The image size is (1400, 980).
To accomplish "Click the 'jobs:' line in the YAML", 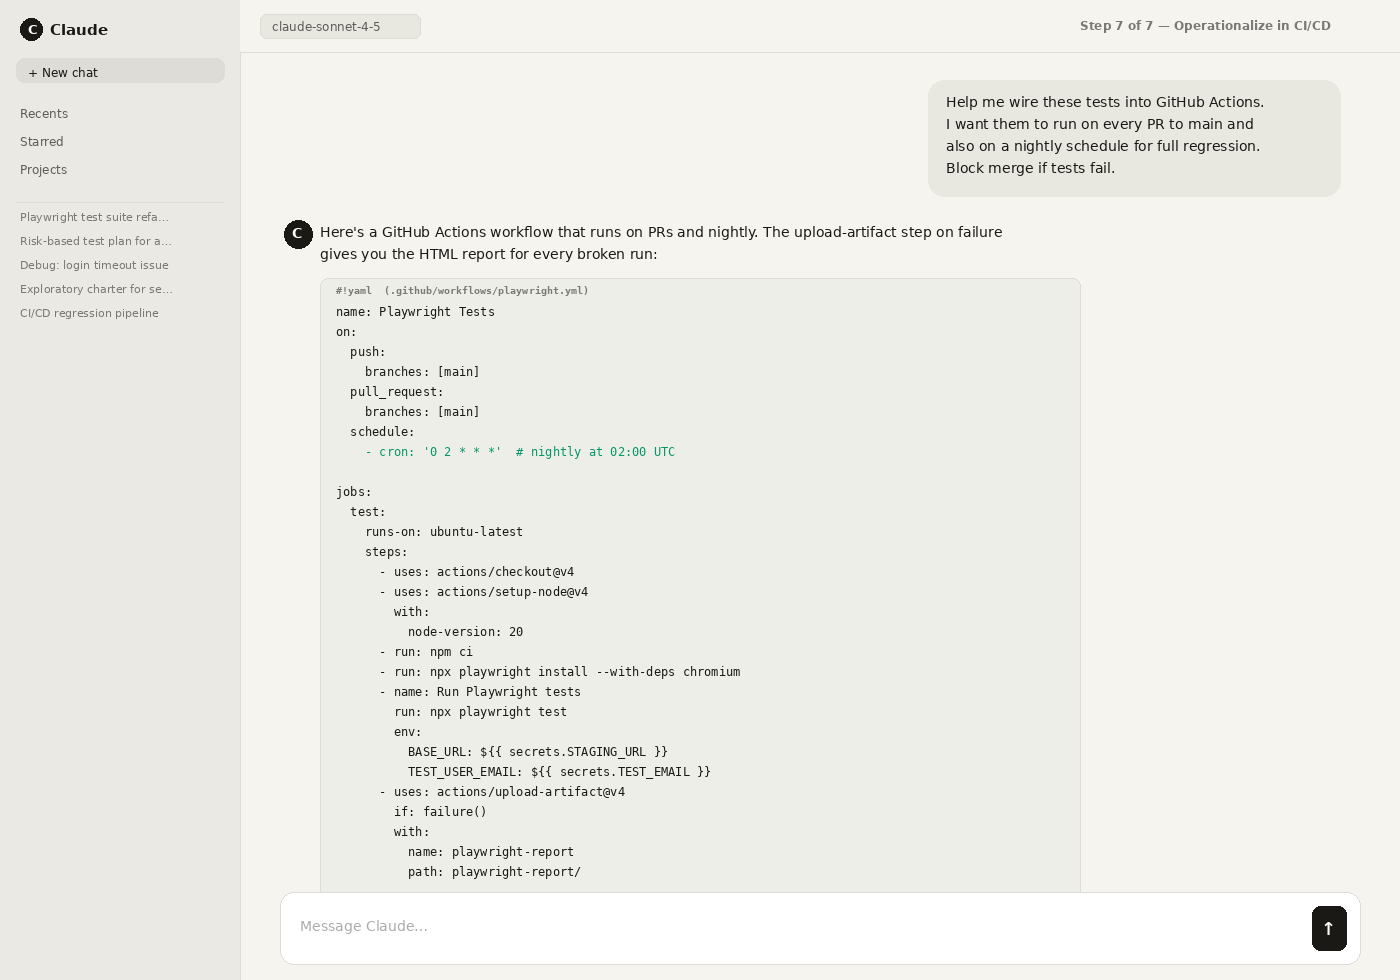I will (354, 492).
